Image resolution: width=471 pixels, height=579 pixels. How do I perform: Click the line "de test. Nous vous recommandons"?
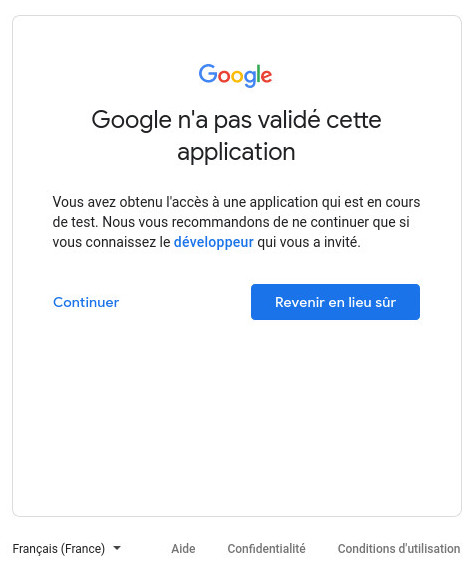coord(231,222)
